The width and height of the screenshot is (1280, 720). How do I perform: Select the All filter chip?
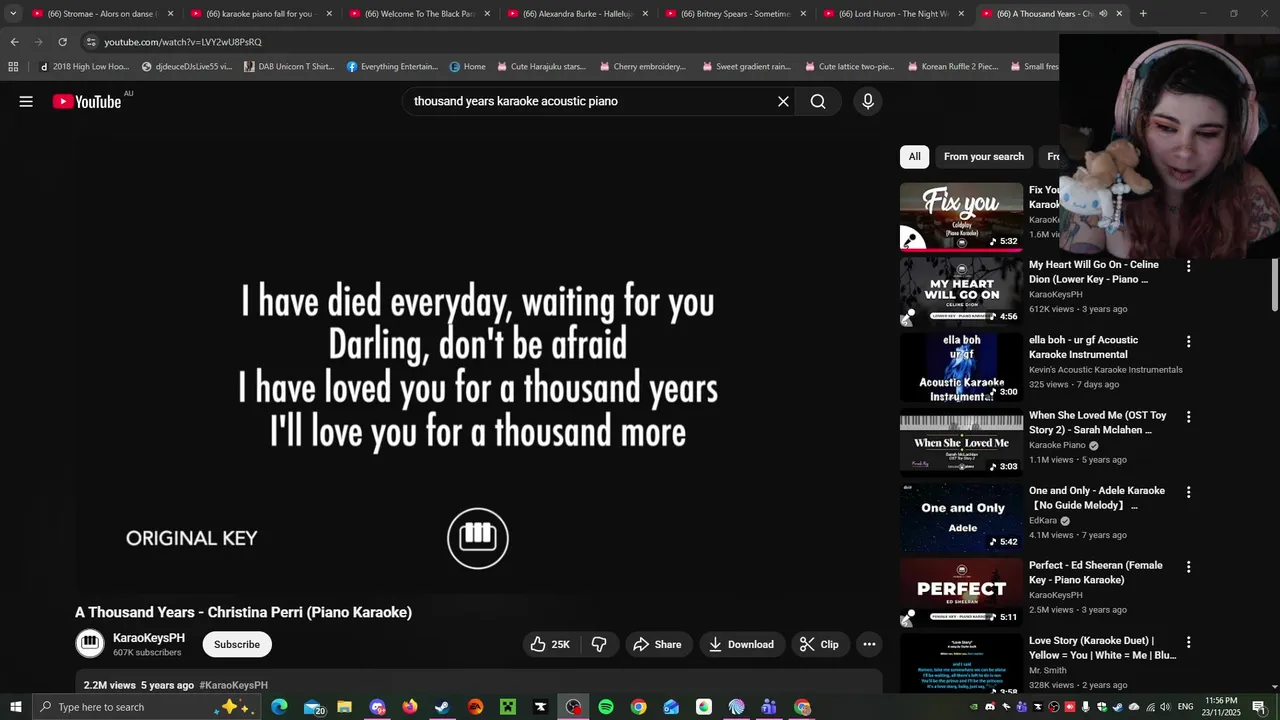914,156
